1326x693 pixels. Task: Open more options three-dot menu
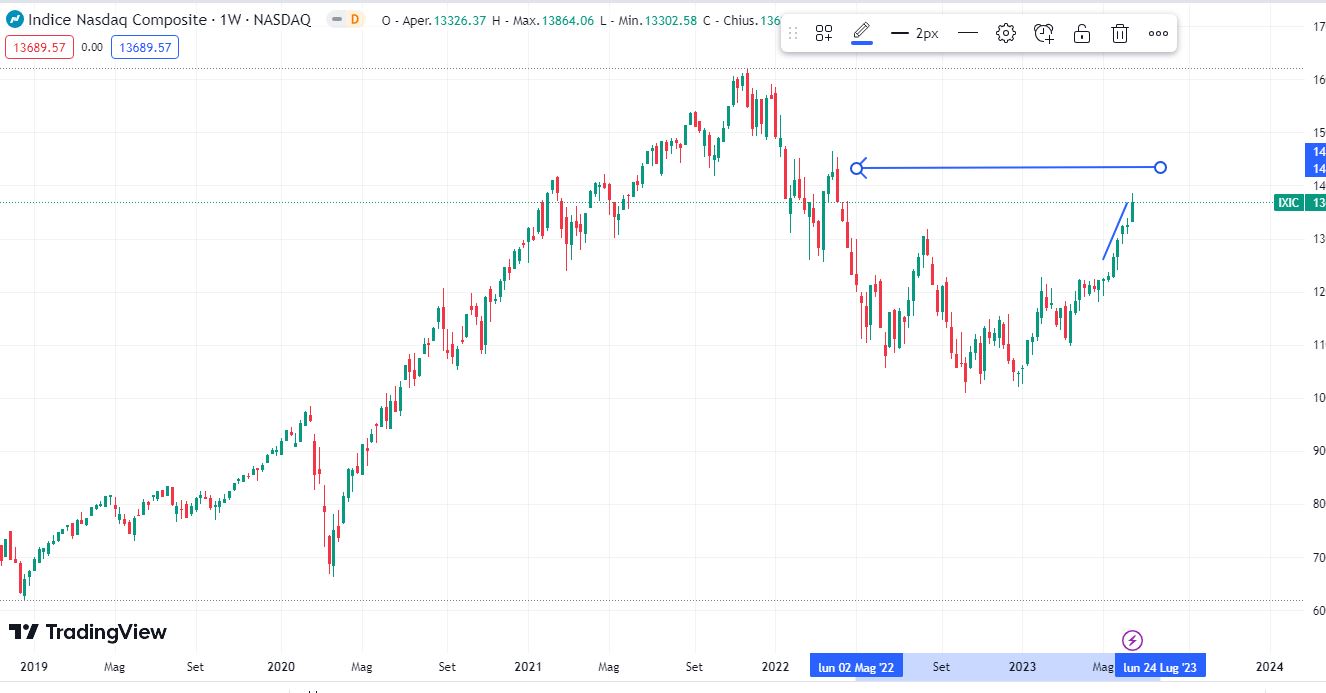(x=1158, y=34)
